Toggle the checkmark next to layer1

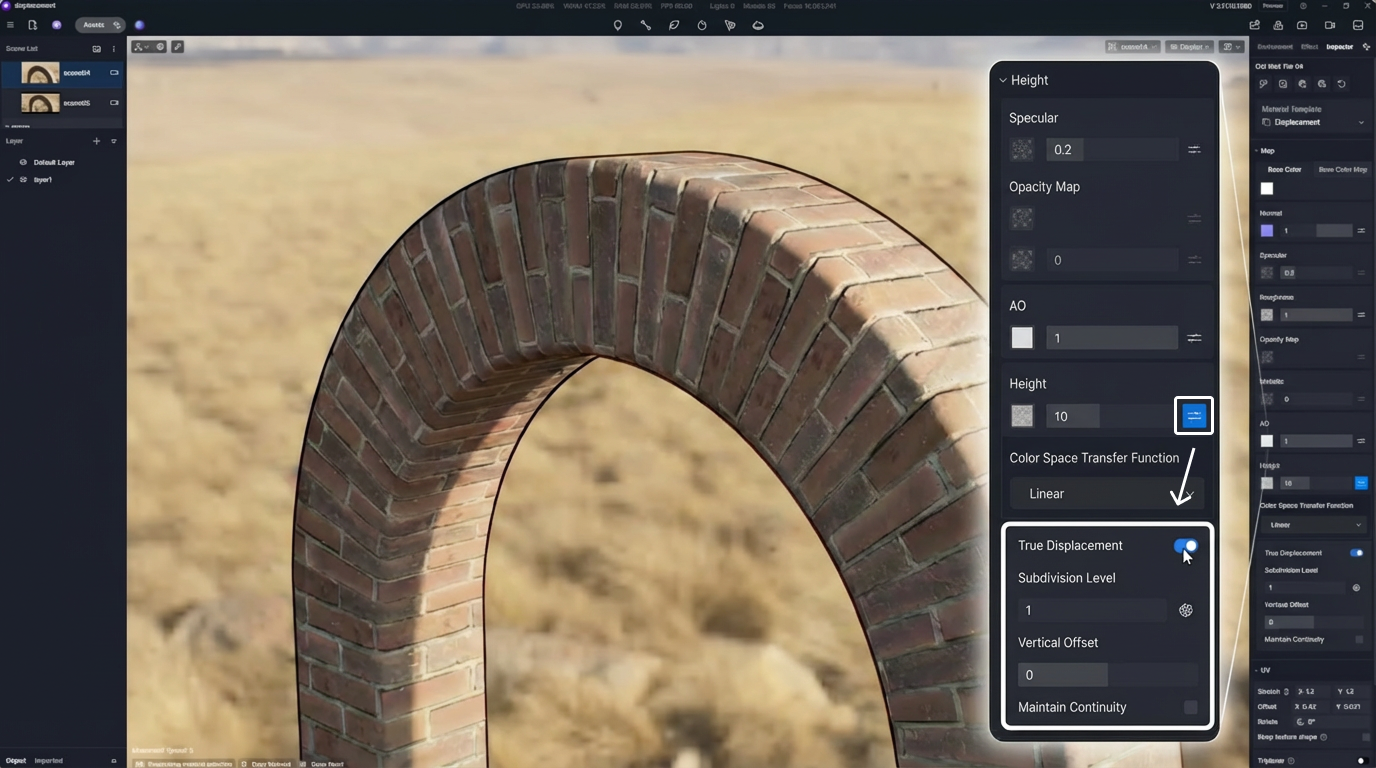point(10,180)
